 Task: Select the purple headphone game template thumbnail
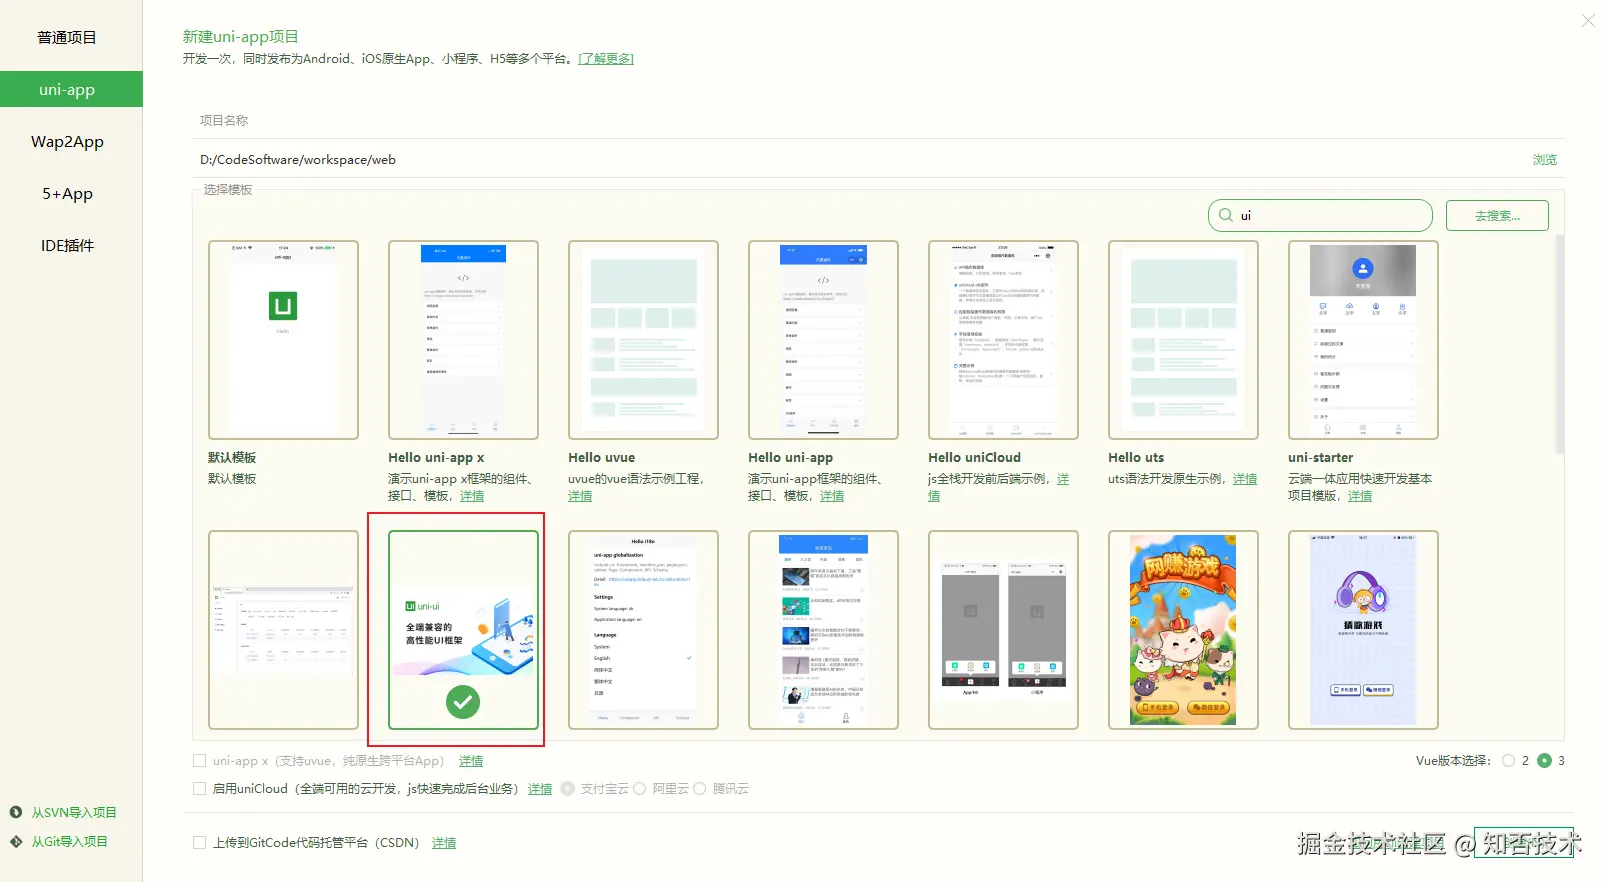tap(1363, 630)
